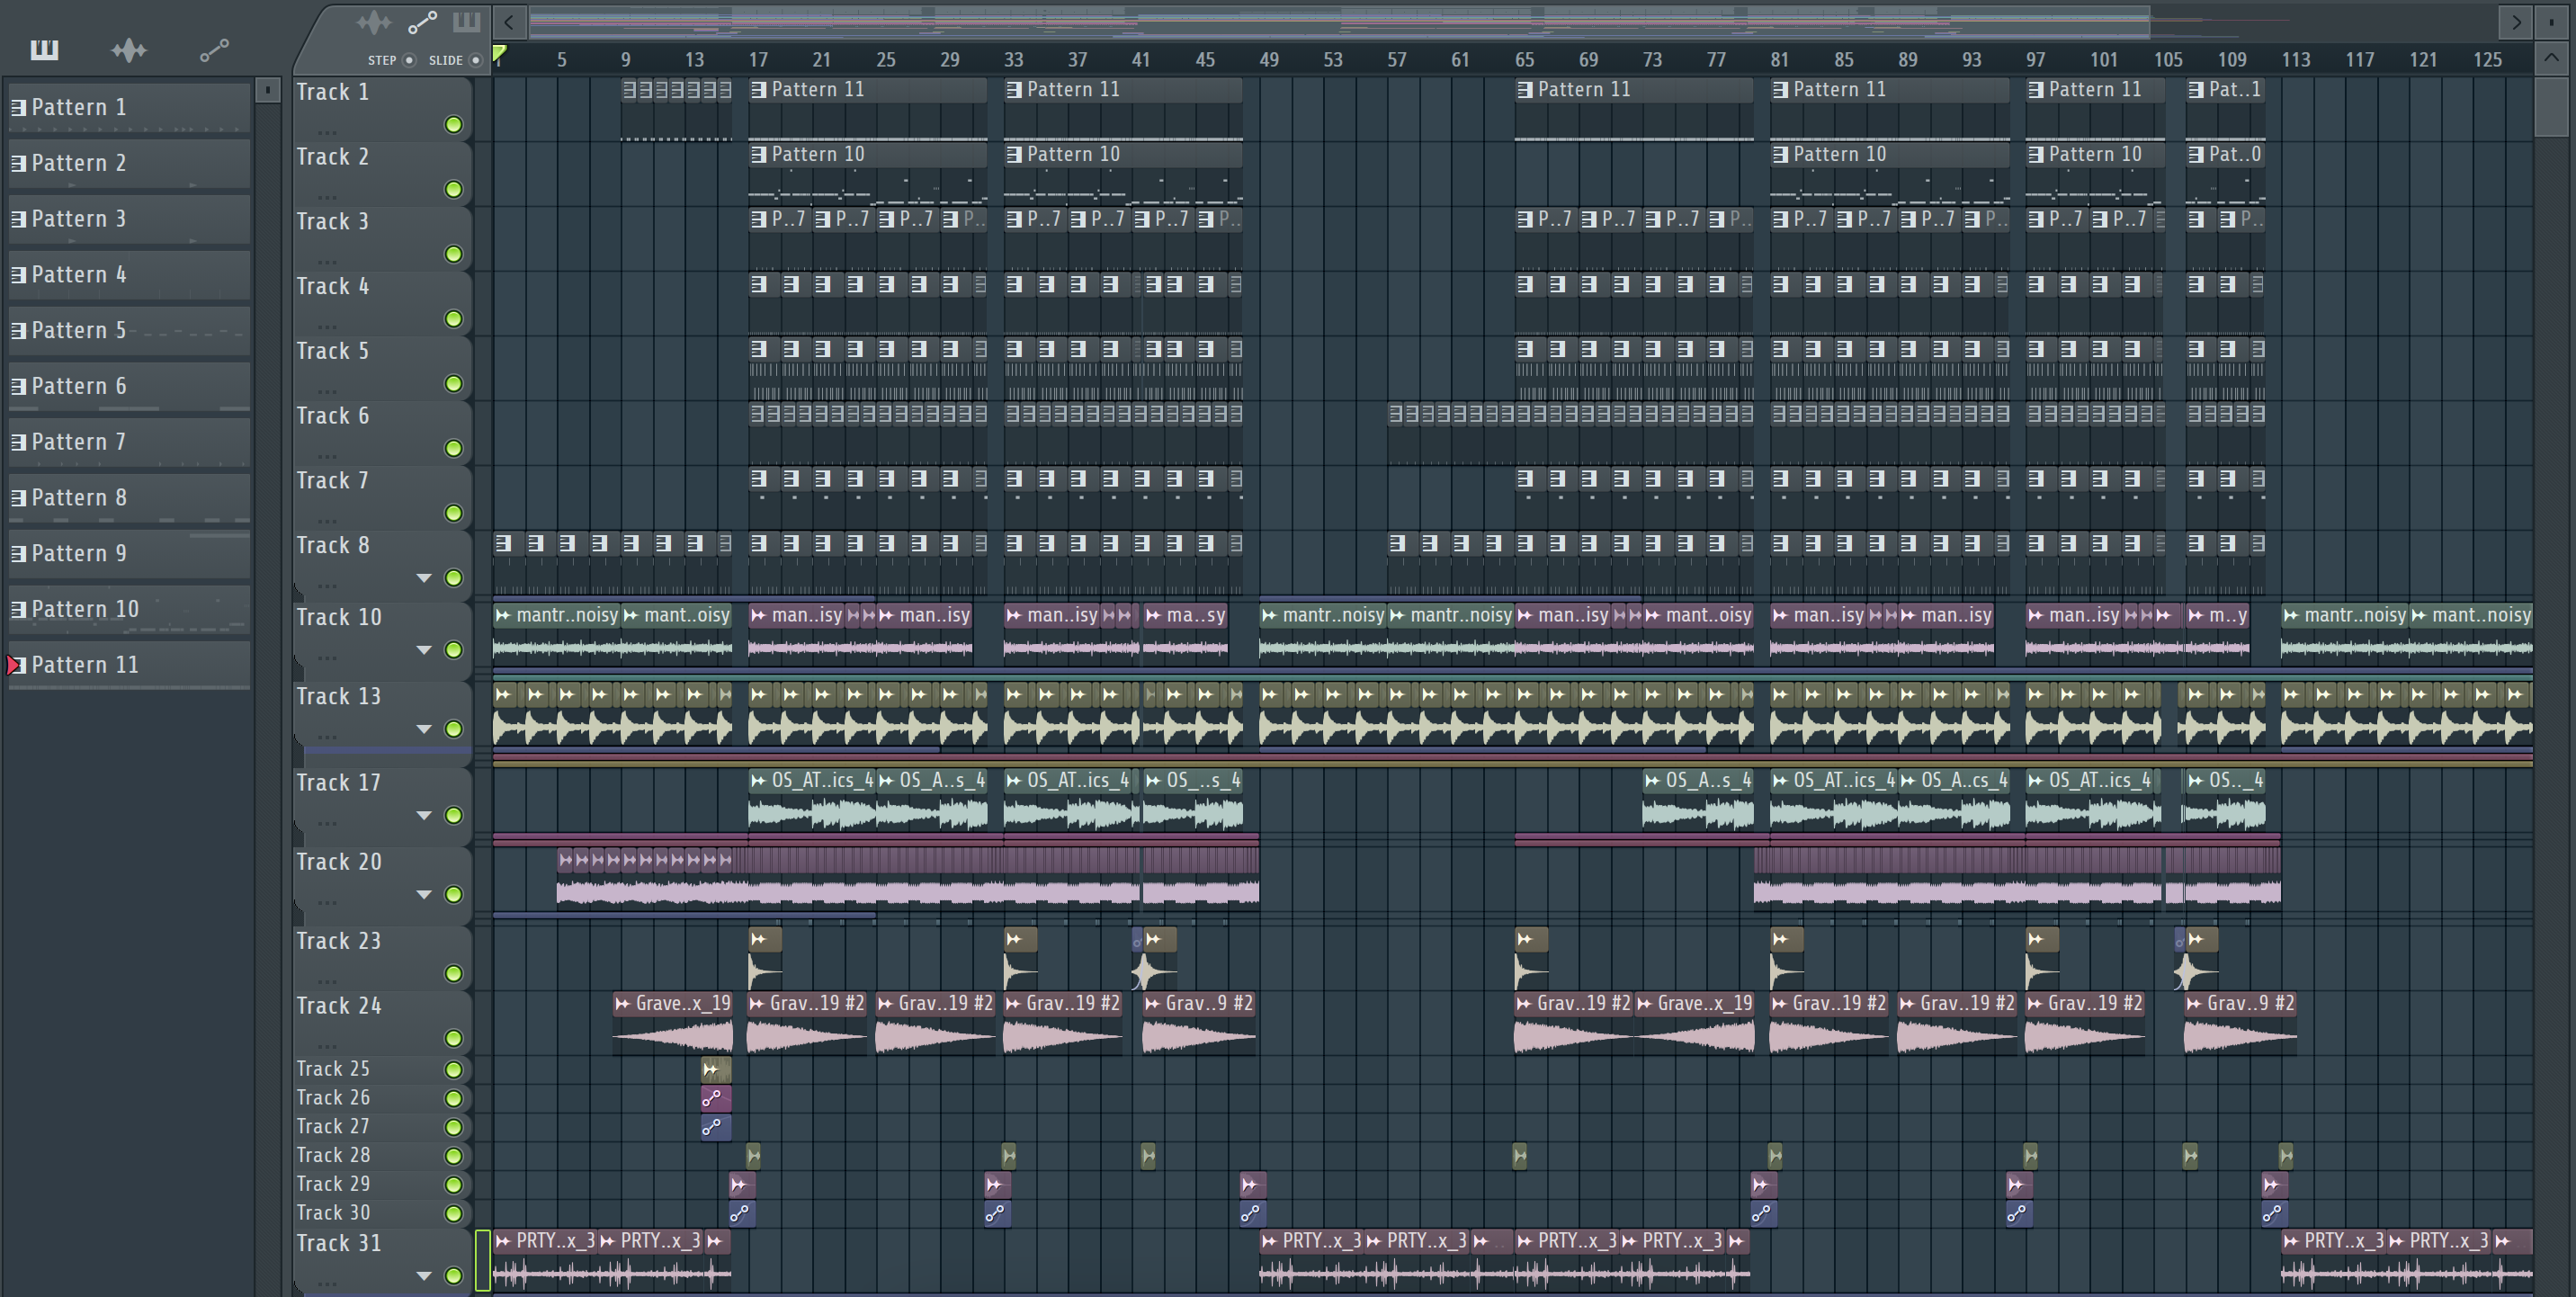The height and width of the screenshot is (1297, 2576).
Task: Mute Track 1 using its green light
Action: pyautogui.click(x=453, y=124)
